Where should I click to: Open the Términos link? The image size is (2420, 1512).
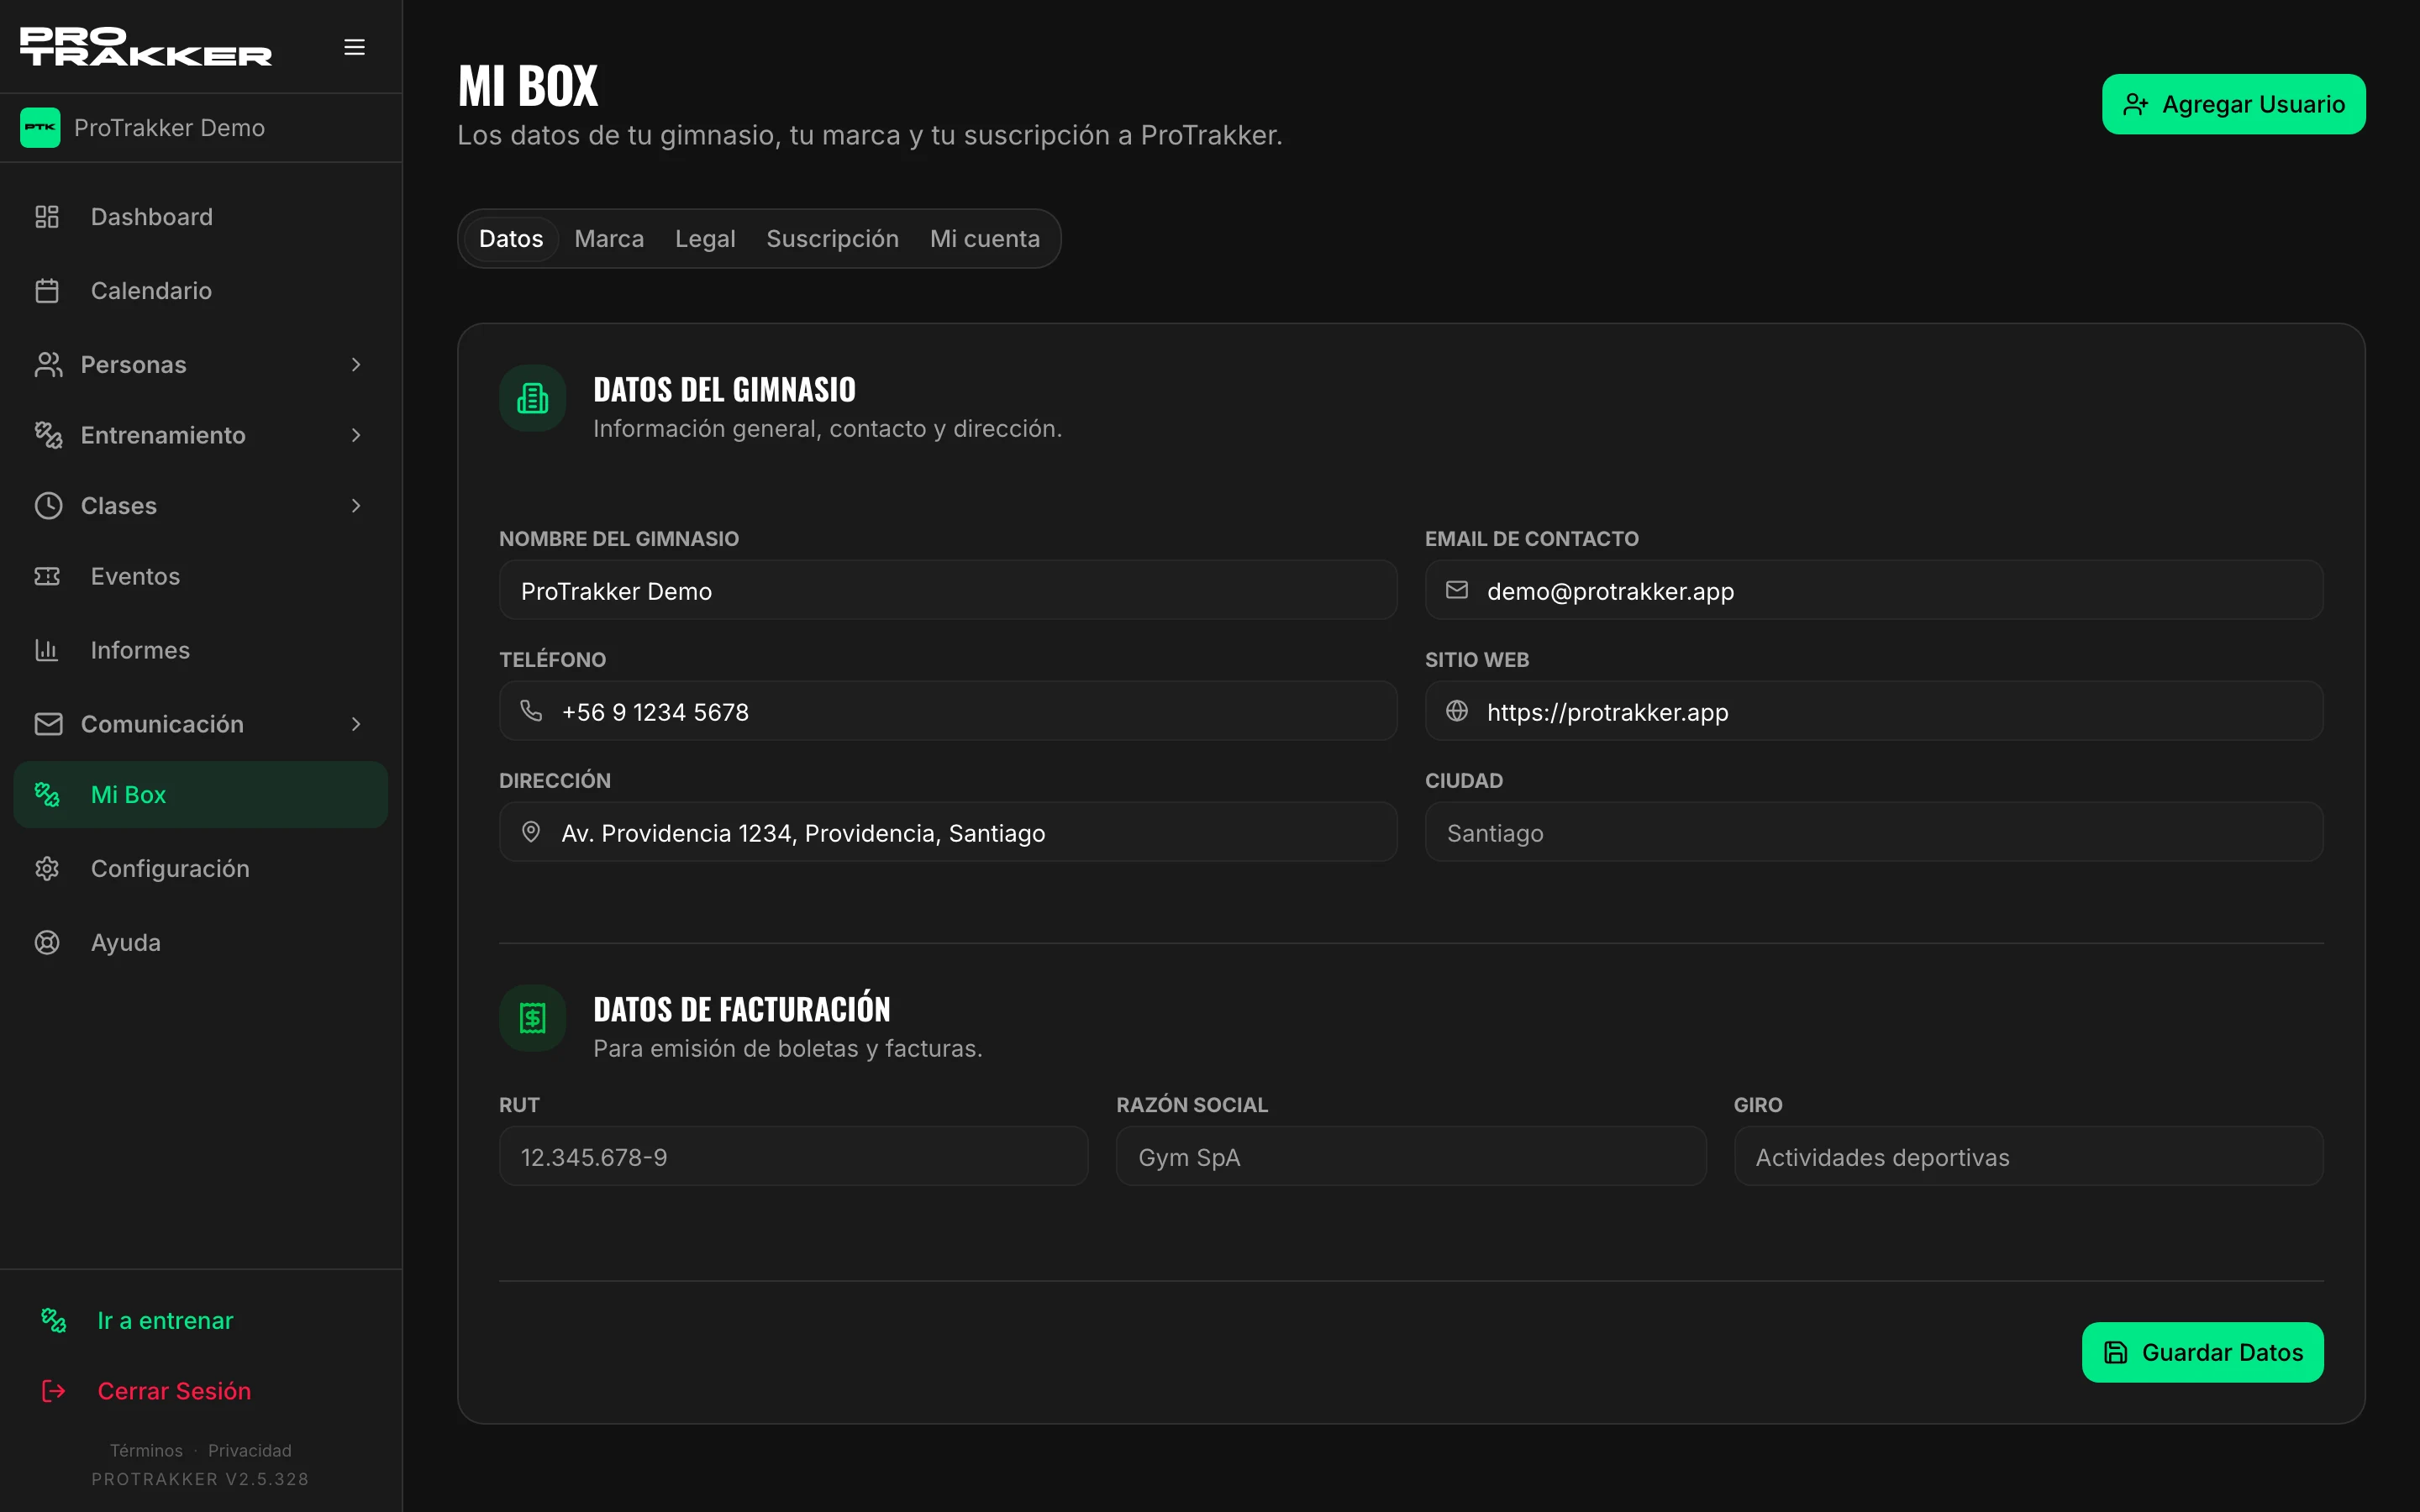coord(146,1450)
